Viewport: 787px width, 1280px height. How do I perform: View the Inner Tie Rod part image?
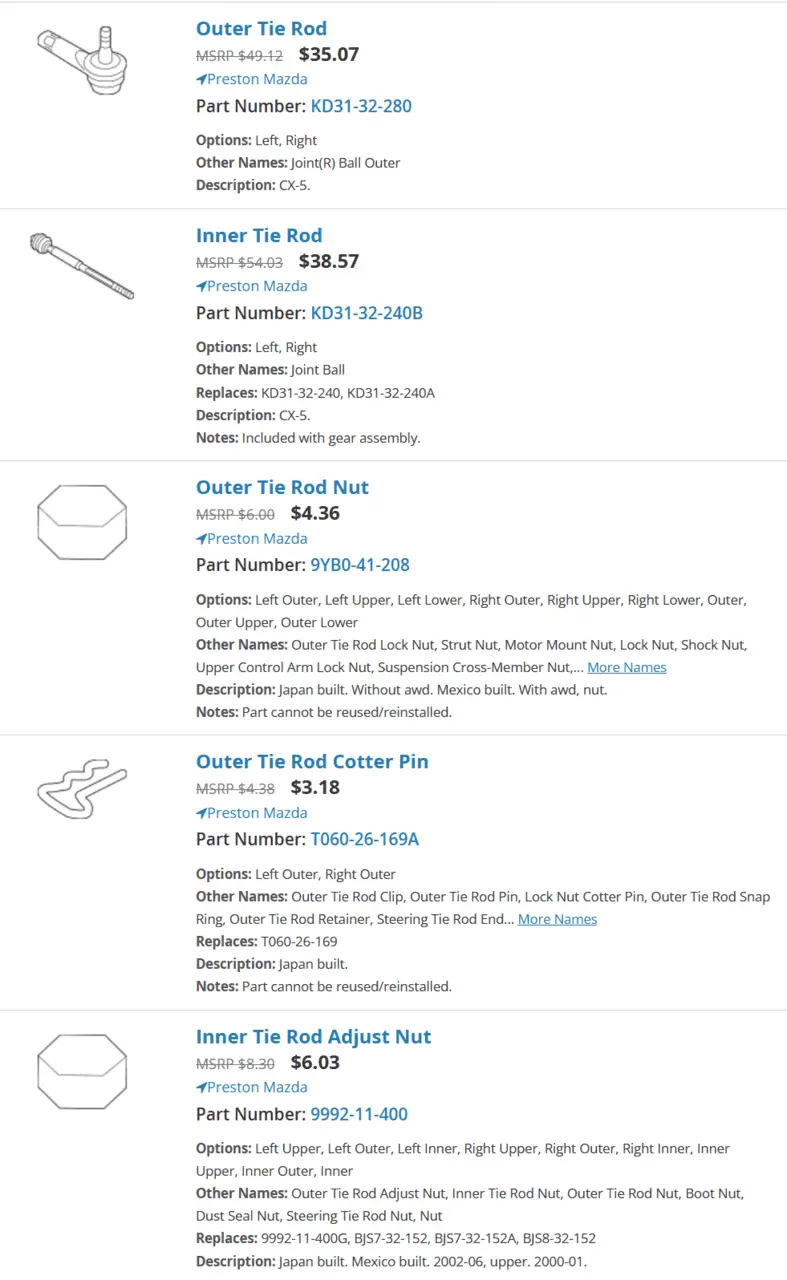[x=82, y=266]
